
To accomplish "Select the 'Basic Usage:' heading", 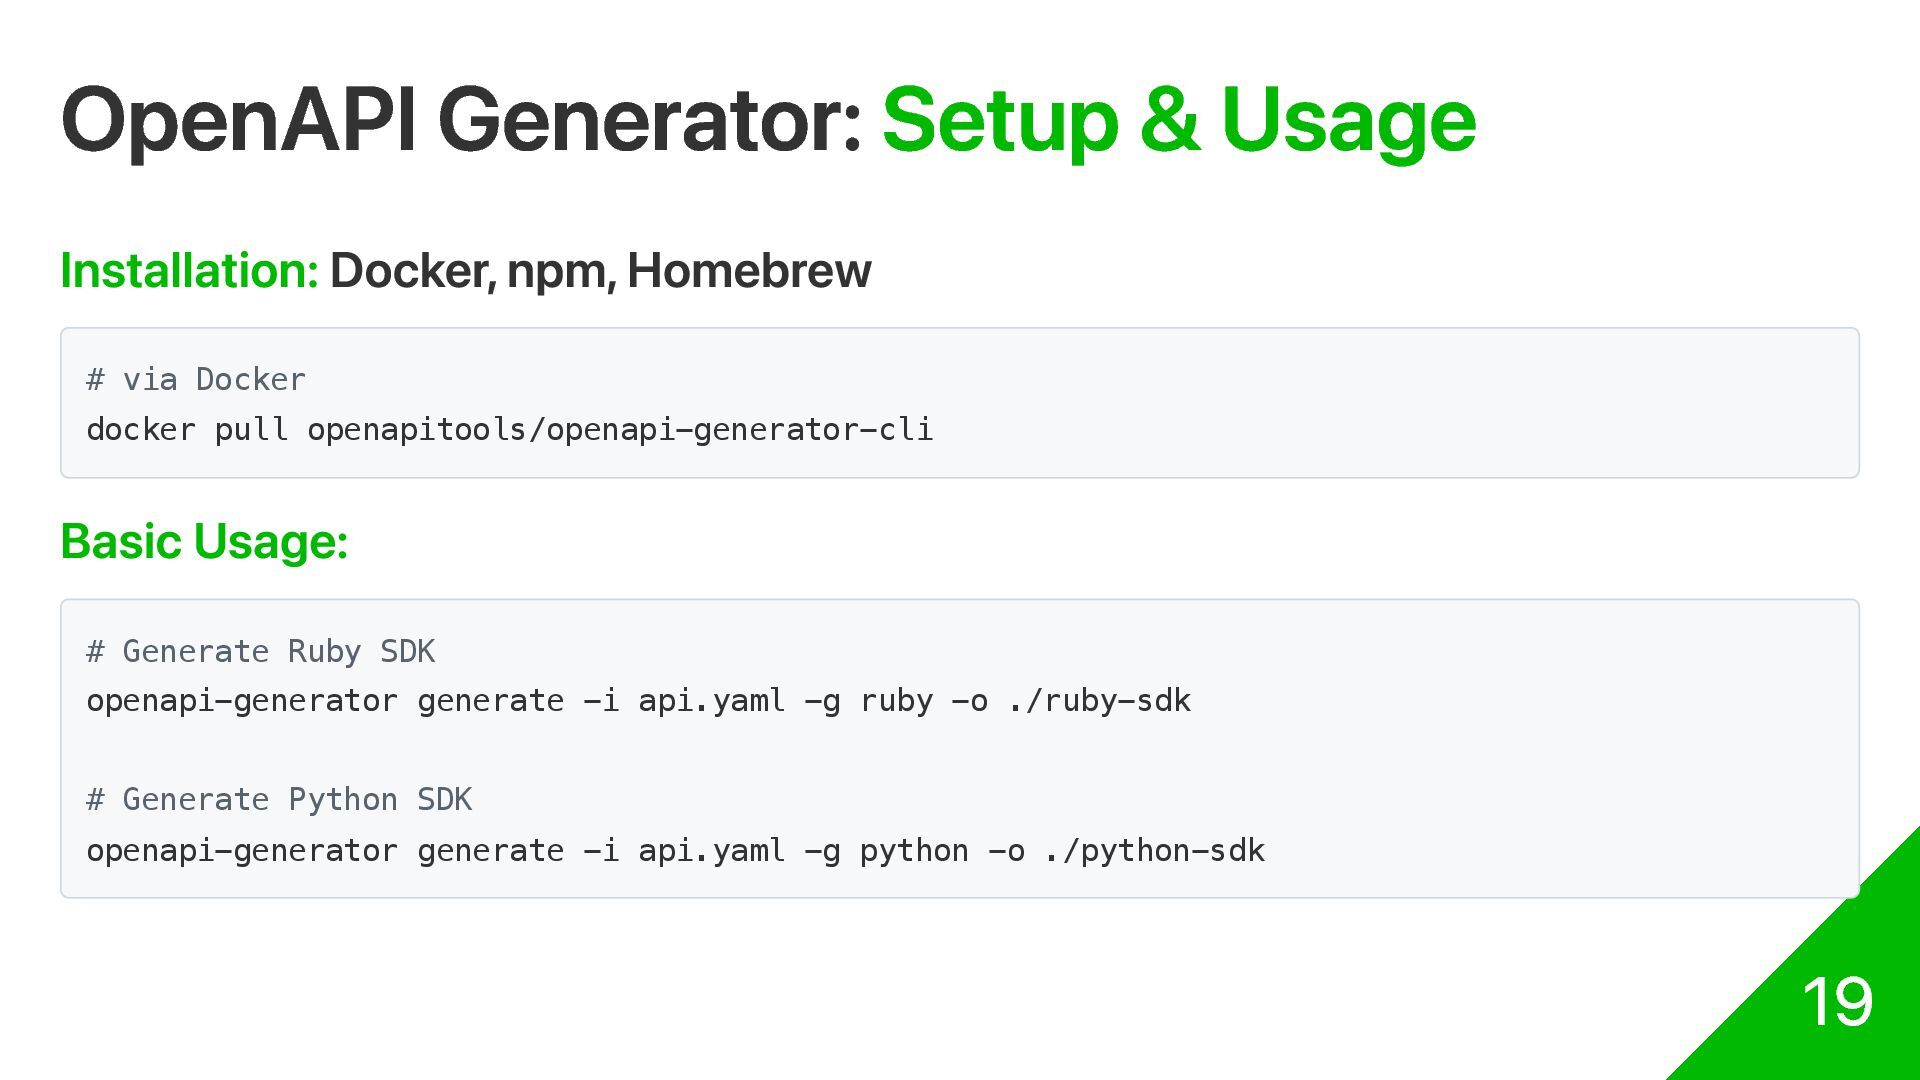I will [x=204, y=541].
